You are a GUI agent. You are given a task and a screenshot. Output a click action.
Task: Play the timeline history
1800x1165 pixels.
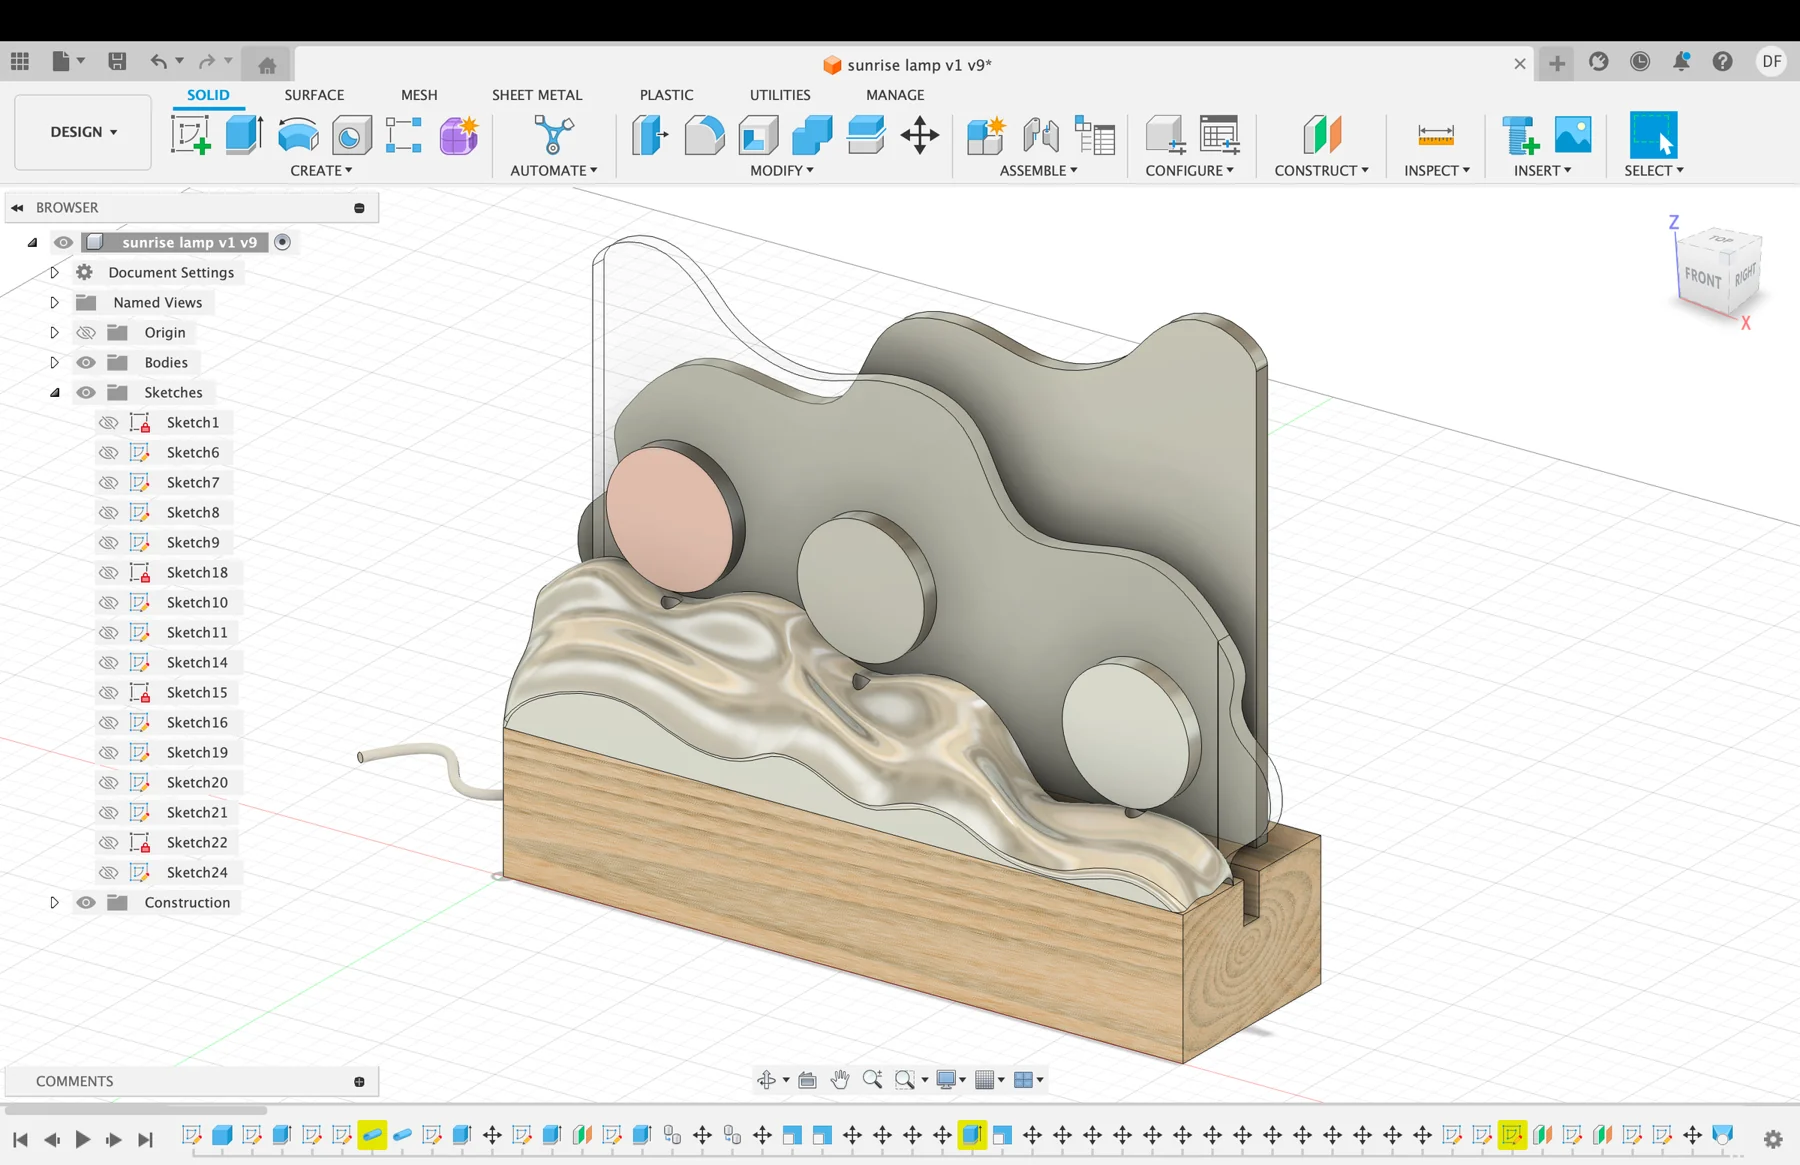pyautogui.click(x=83, y=1139)
